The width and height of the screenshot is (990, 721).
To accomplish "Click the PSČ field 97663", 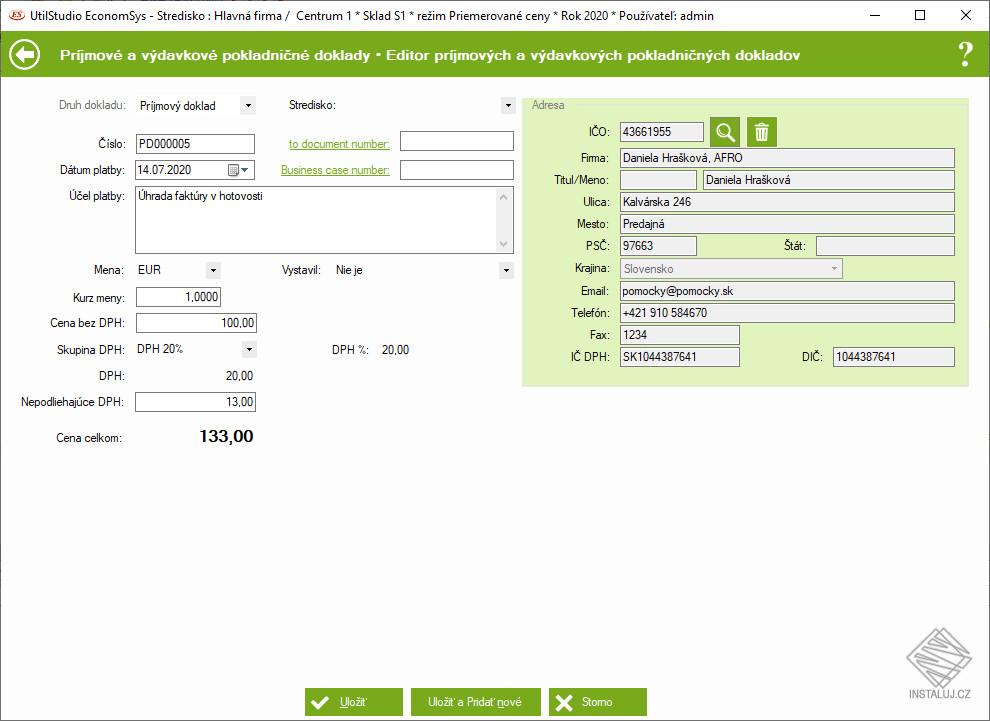I will click(659, 246).
